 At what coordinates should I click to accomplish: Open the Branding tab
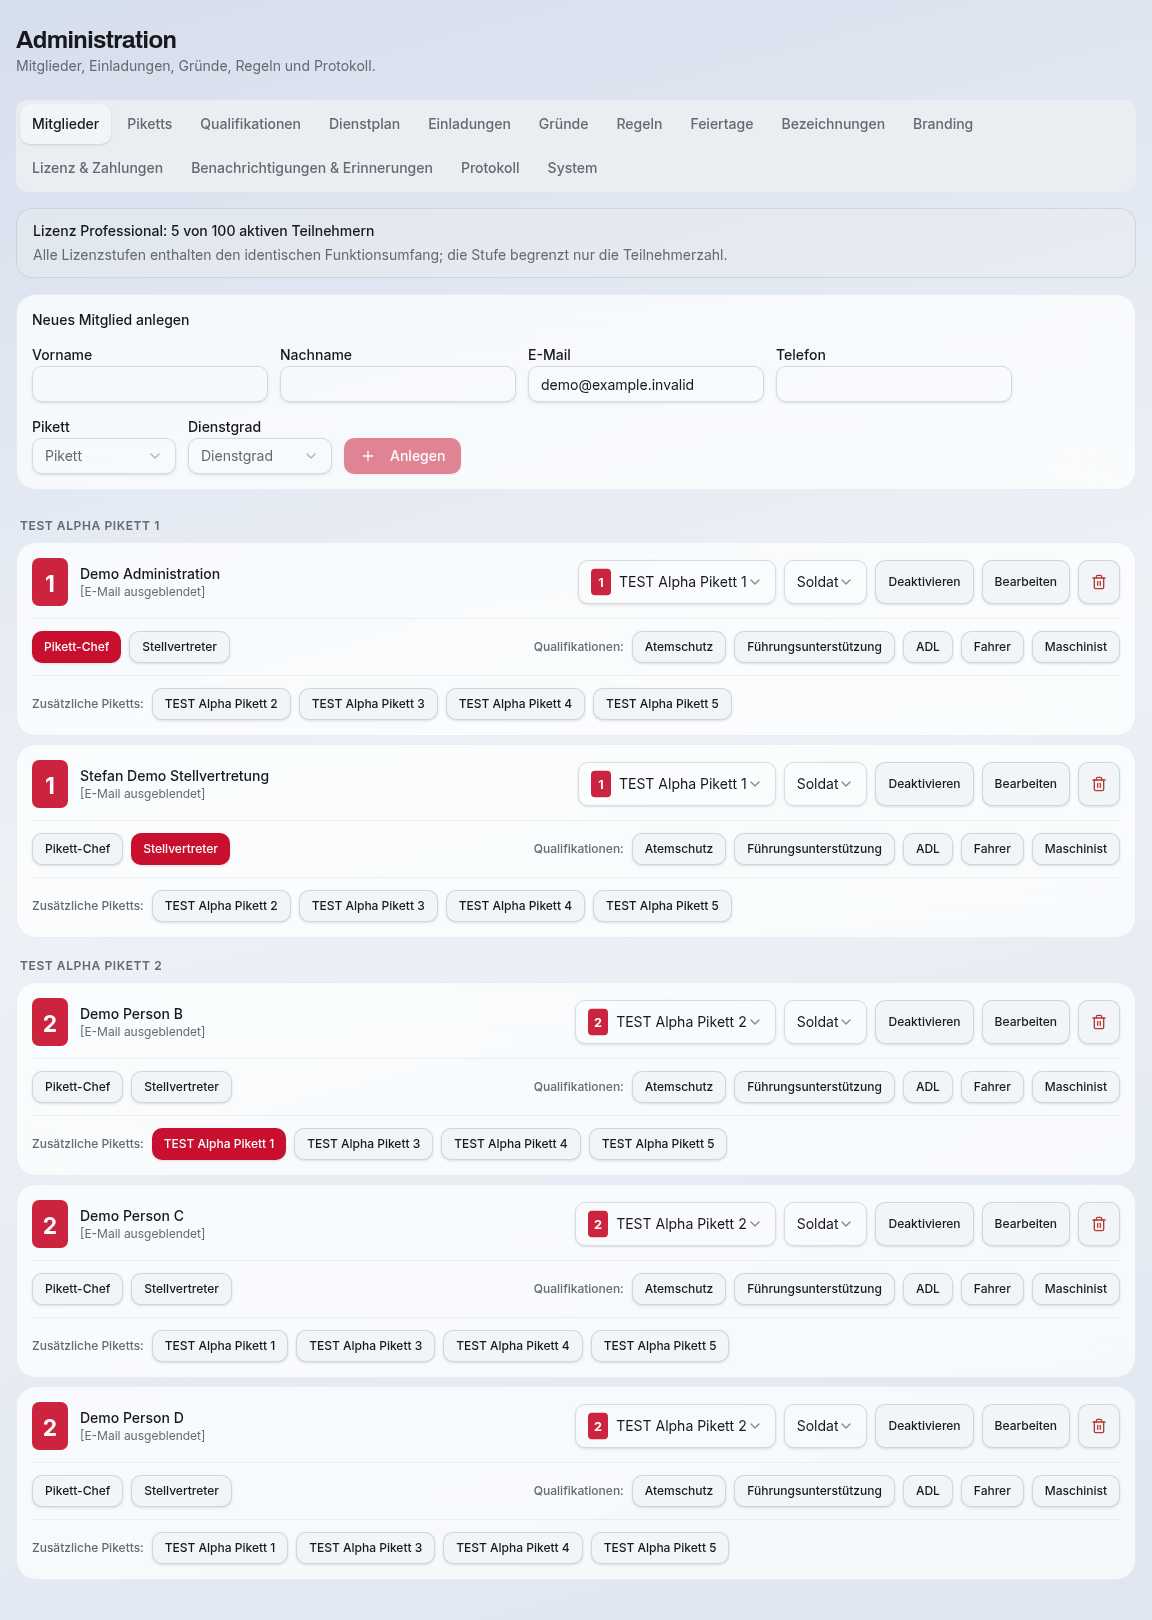coord(943,124)
